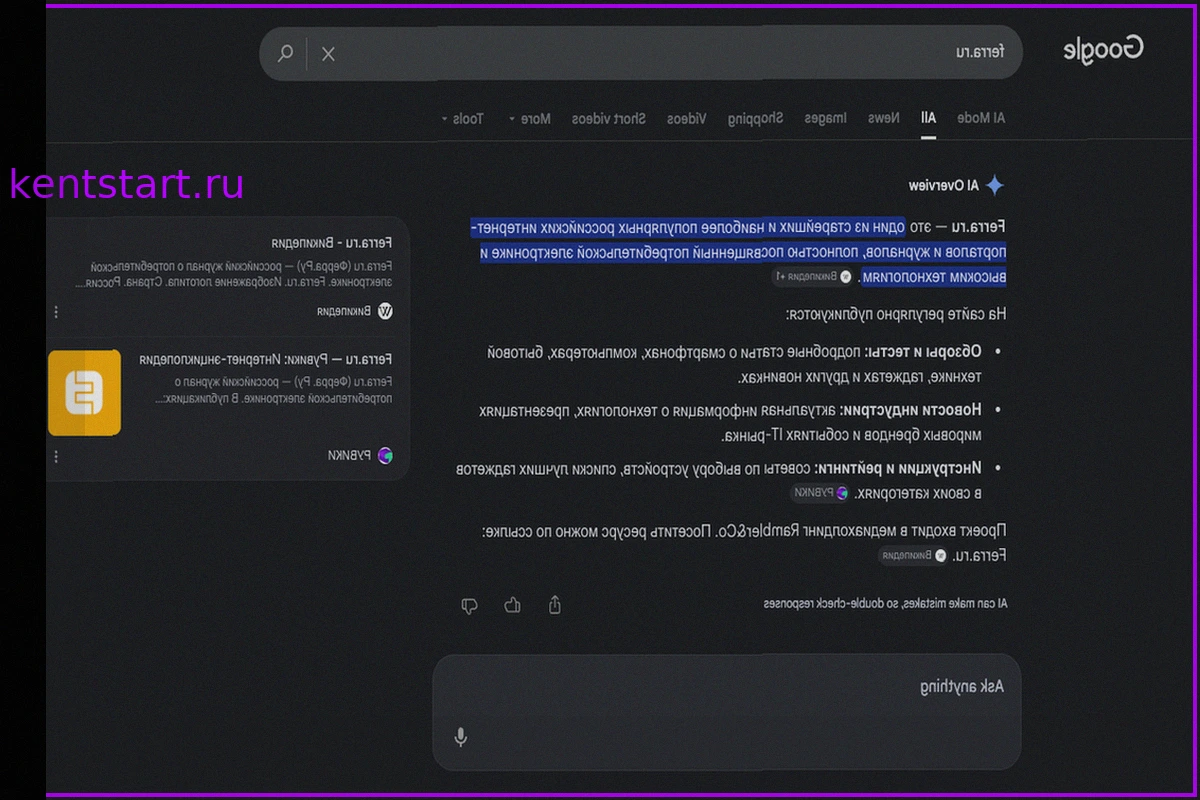Screen dimensions: 1200x800
Task: Click the magnifier search icon in search bar
Action: [x=286, y=53]
